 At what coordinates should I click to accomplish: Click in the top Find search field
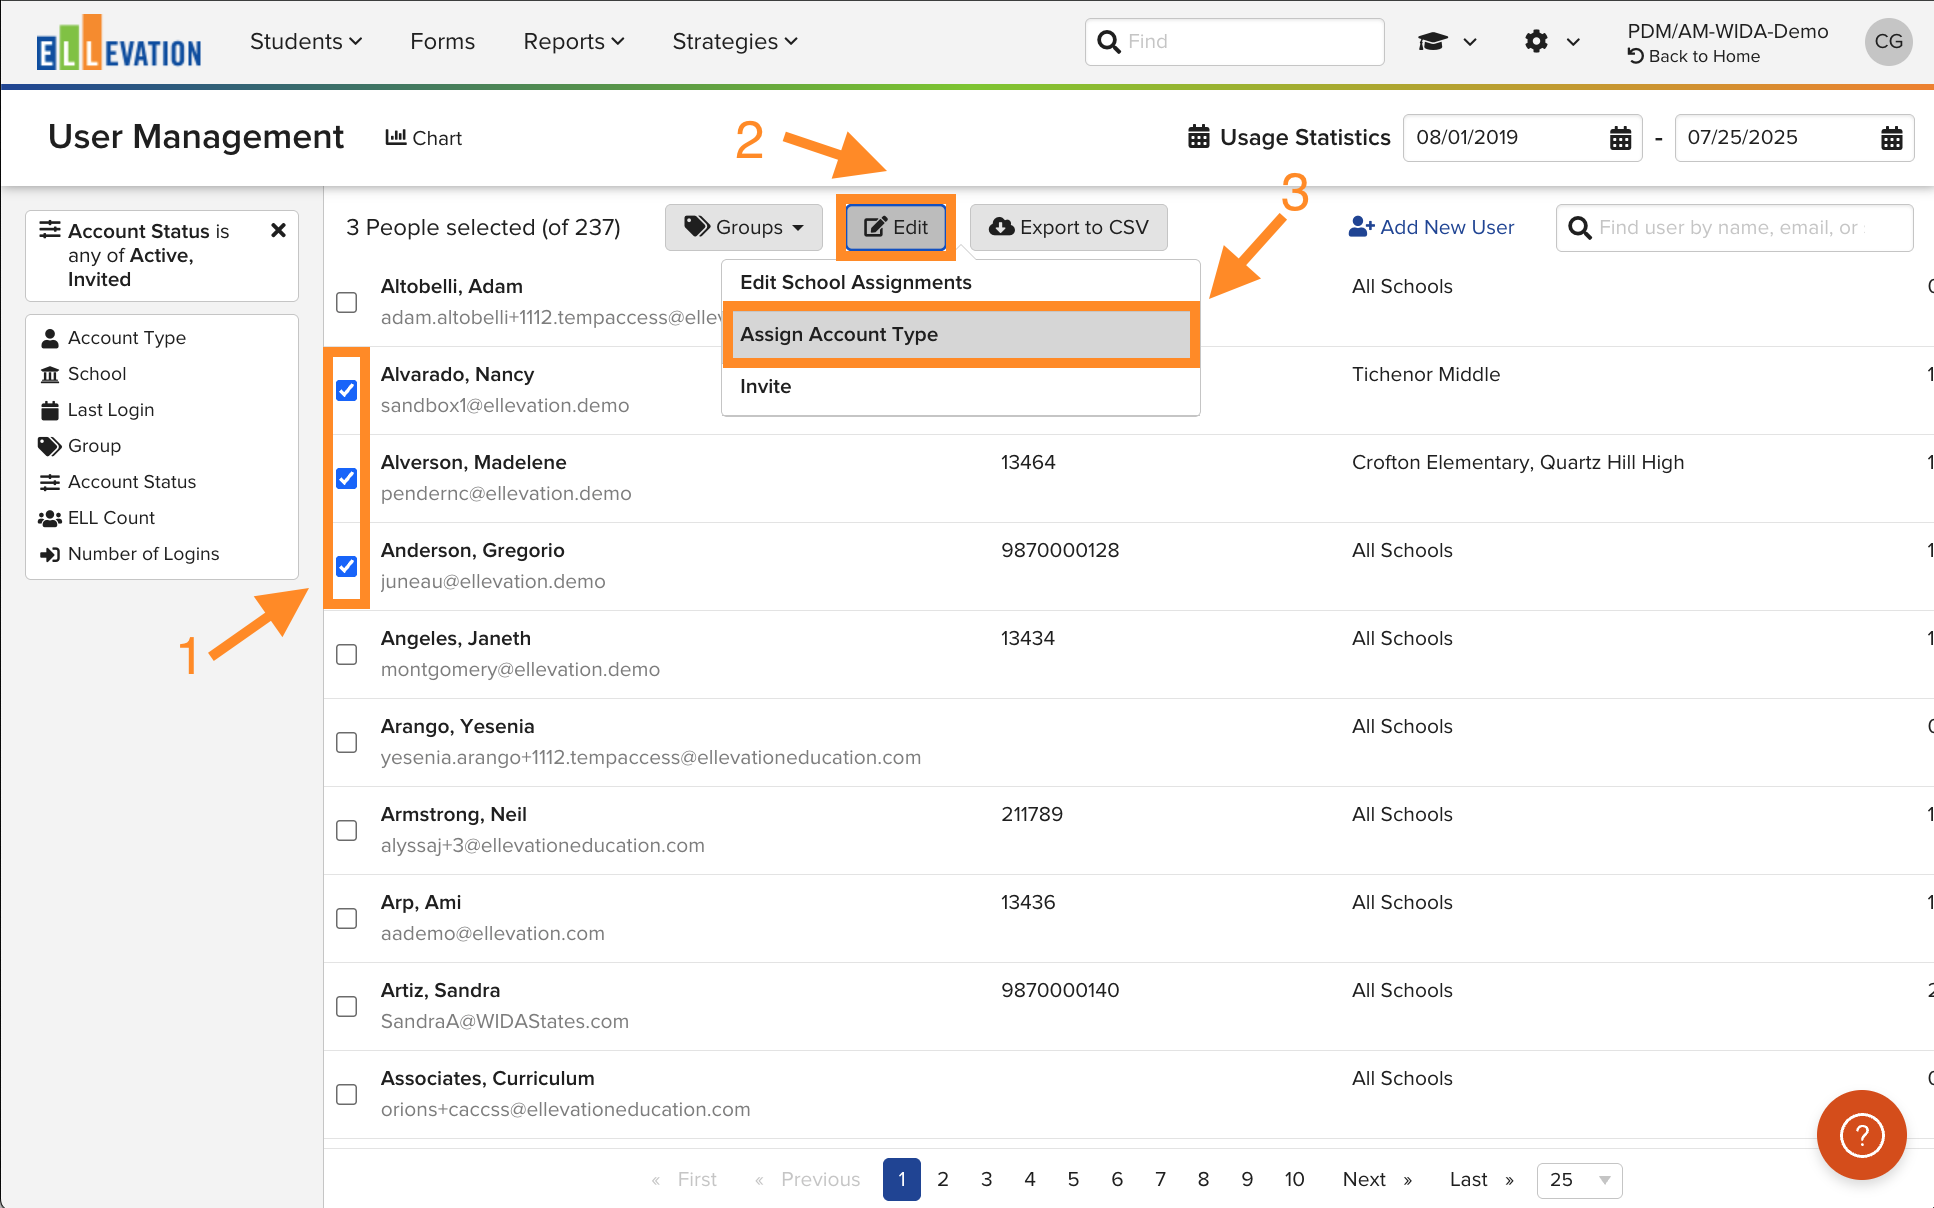point(1235,42)
